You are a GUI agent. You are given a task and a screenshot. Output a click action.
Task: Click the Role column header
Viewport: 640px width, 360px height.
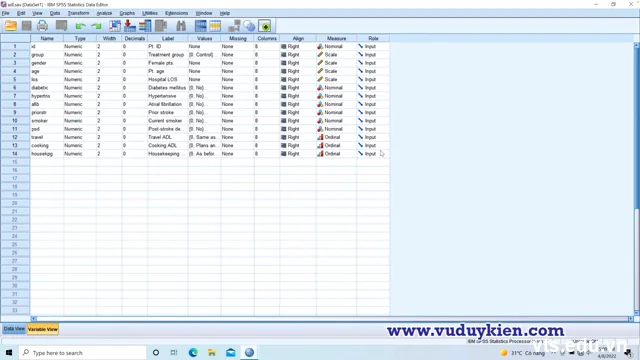(373, 38)
